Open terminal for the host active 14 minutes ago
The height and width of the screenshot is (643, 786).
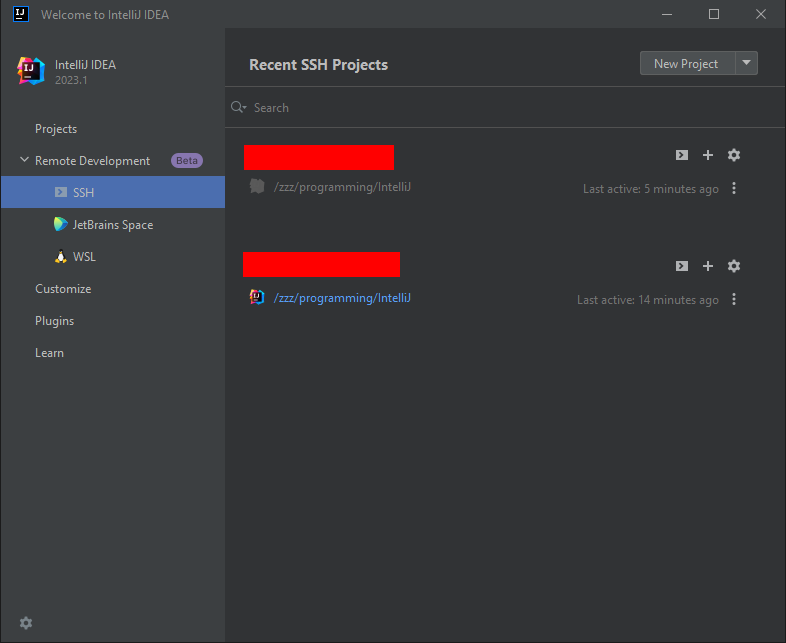(682, 266)
